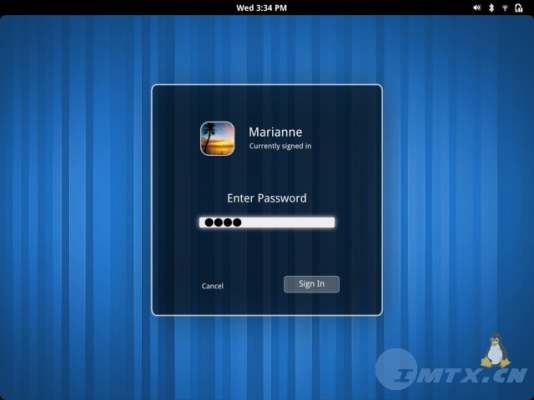Open the Wi-Fi network indicator
Image resolution: width=534 pixels, height=400 pixels.
tap(505, 8)
